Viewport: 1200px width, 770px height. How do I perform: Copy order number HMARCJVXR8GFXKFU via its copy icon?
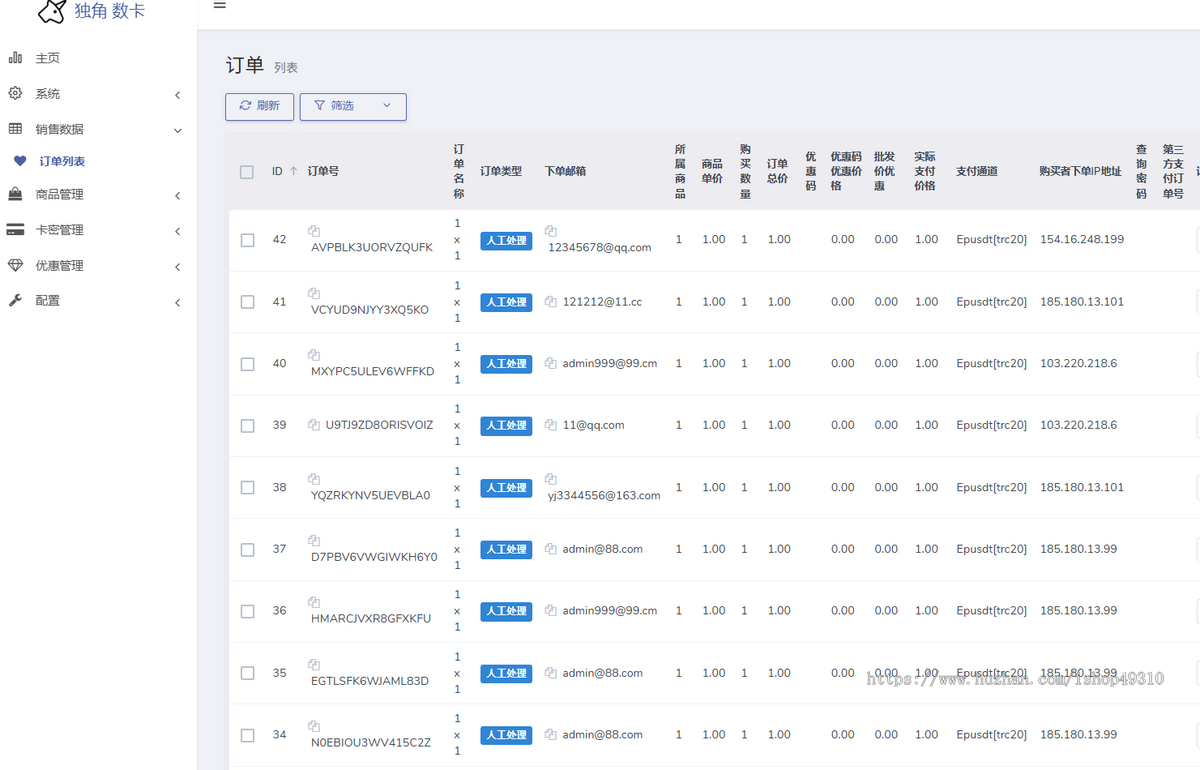coord(314,602)
